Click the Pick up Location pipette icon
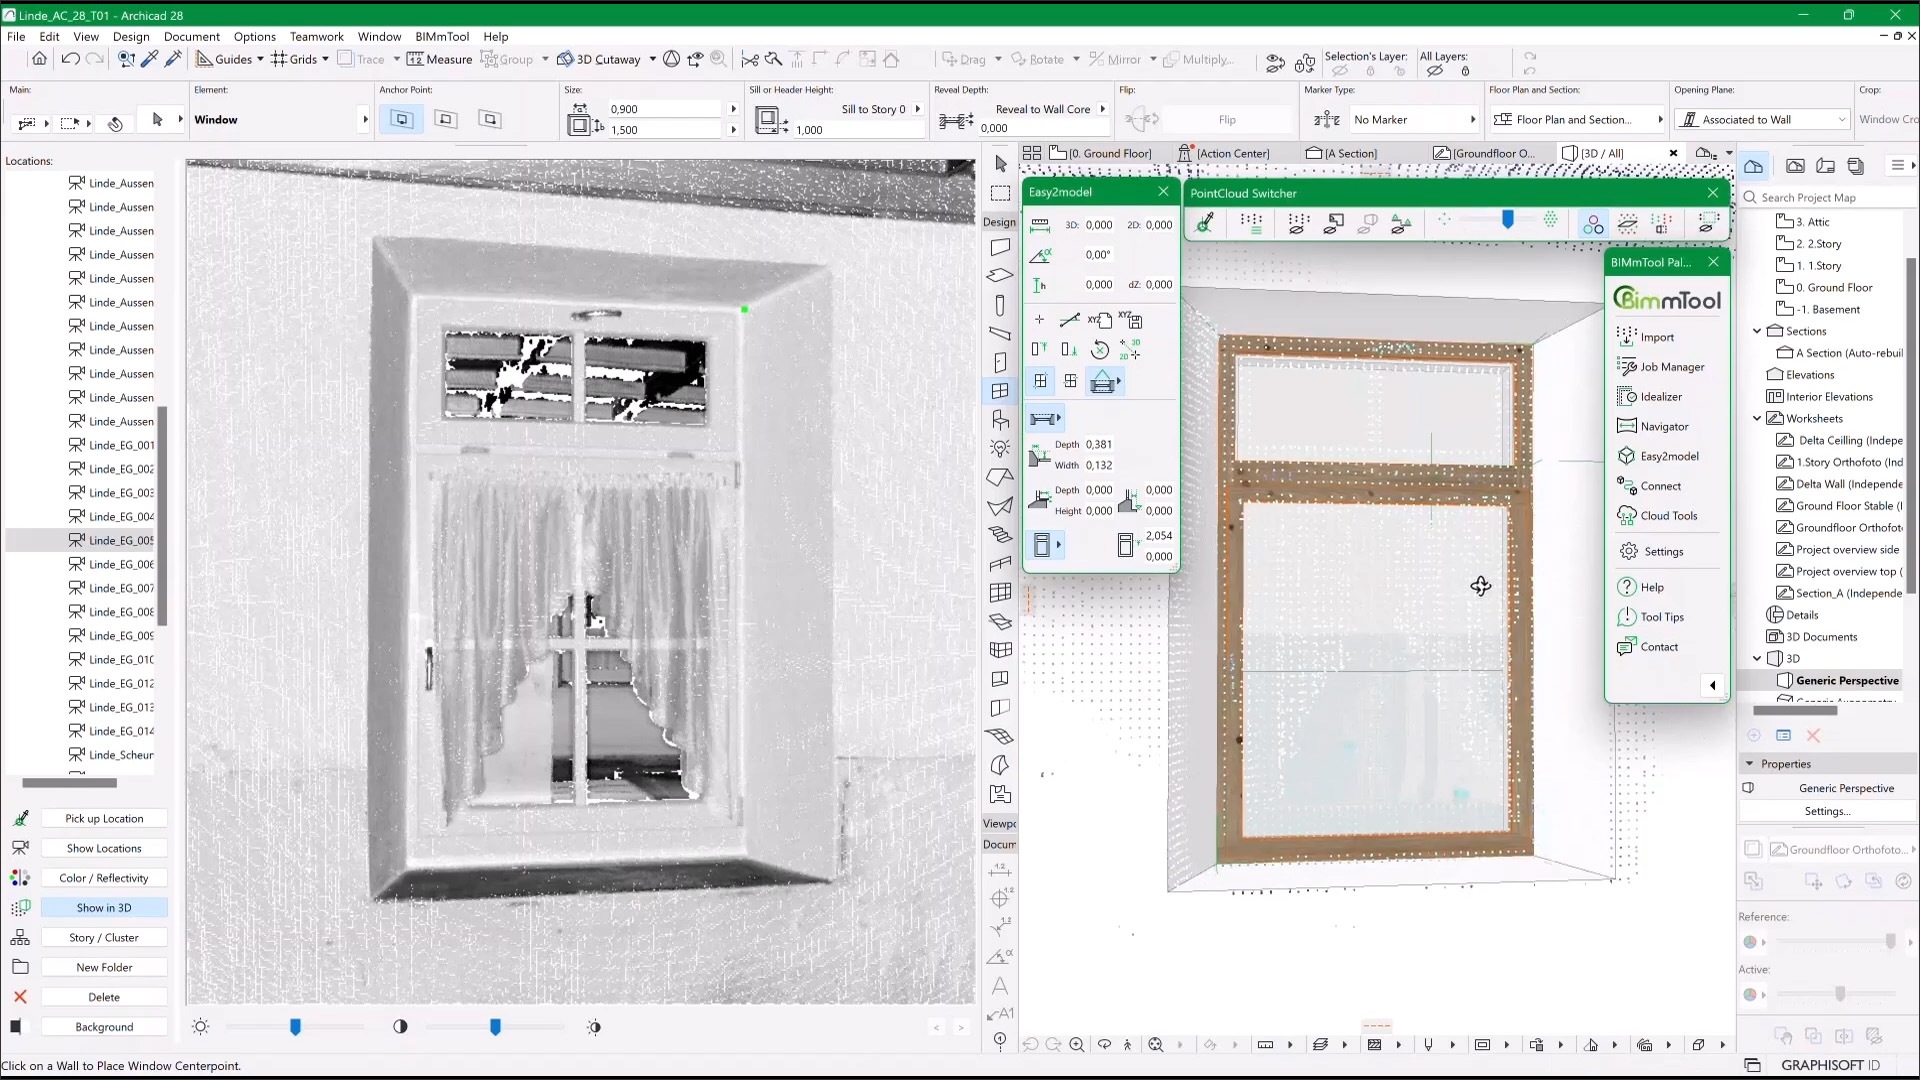Viewport: 1920px width, 1080px height. click(x=20, y=818)
